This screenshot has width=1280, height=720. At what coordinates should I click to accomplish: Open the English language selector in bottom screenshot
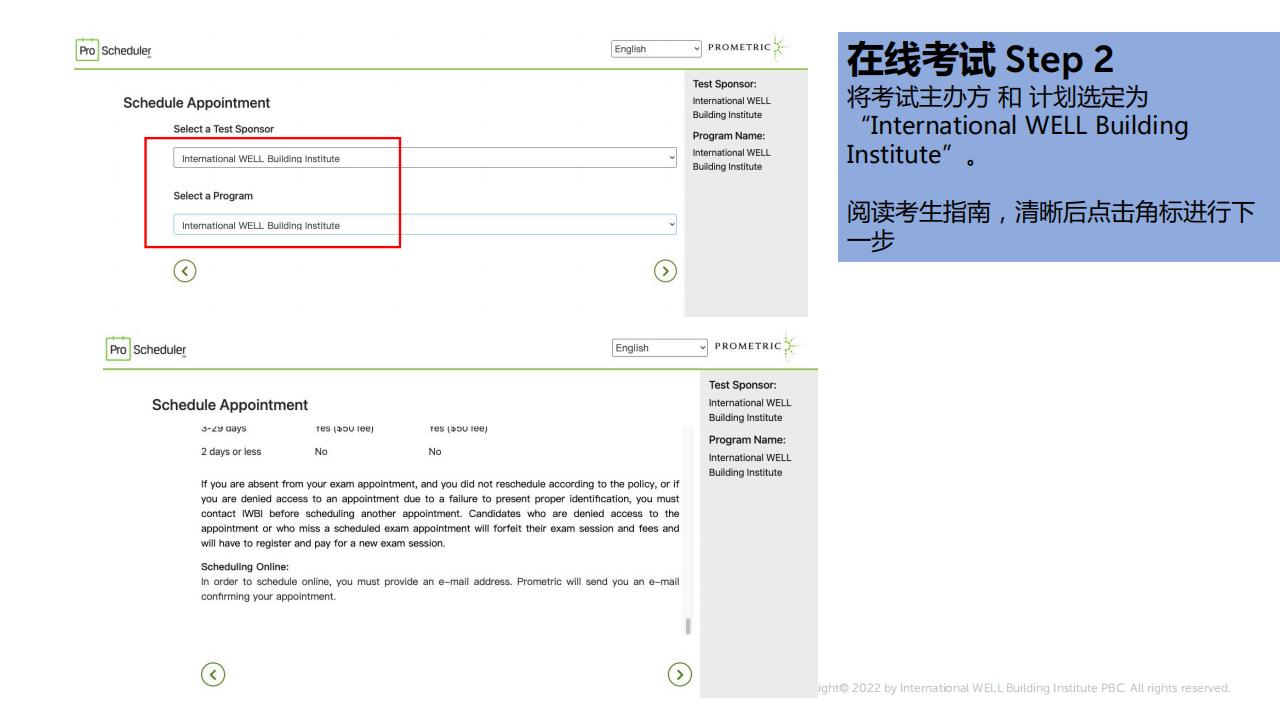point(659,348)
